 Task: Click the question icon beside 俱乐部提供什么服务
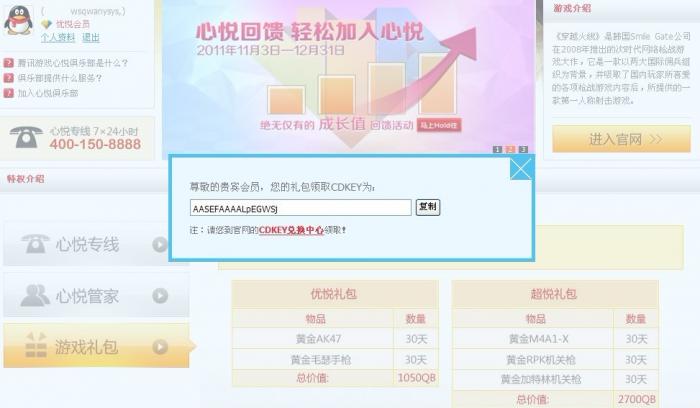click(x=8, y=78)
